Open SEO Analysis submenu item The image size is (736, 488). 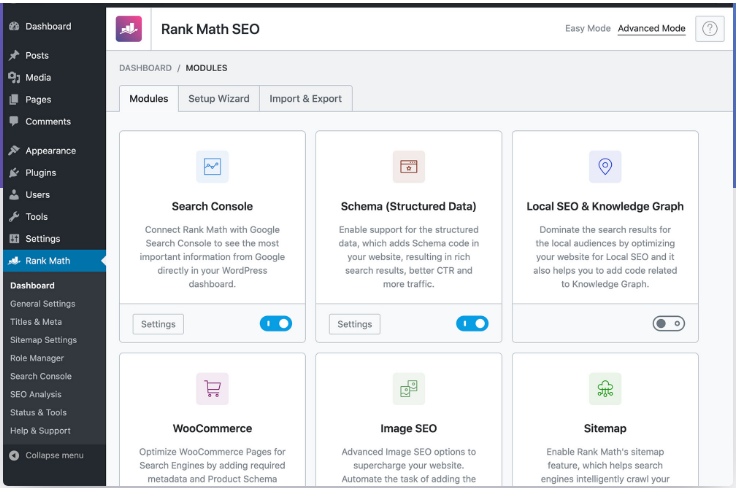(36, 394)
